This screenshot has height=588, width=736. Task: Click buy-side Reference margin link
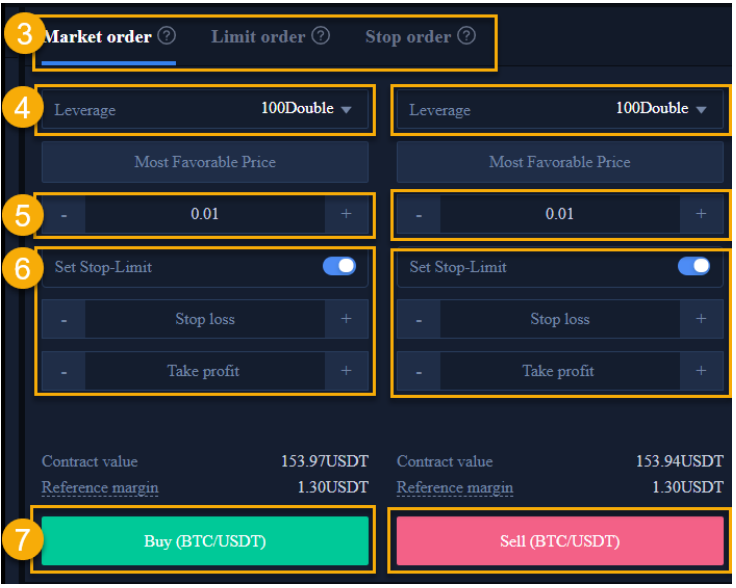[100, 487]
